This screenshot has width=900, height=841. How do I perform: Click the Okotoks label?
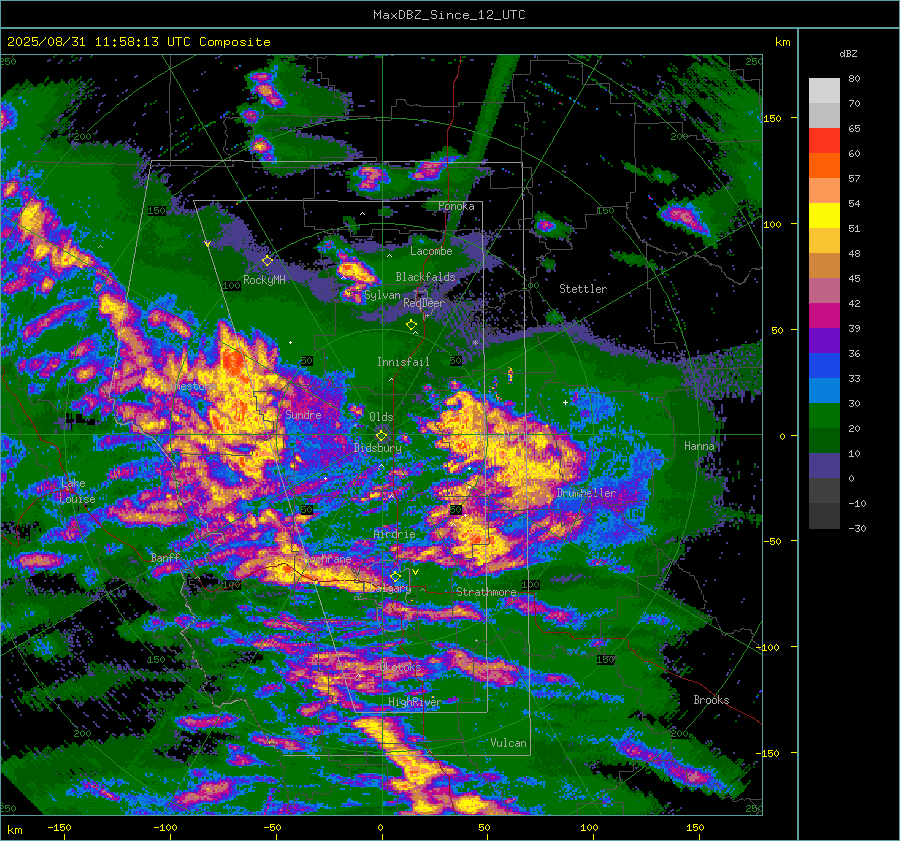click(x=400, y=667)
